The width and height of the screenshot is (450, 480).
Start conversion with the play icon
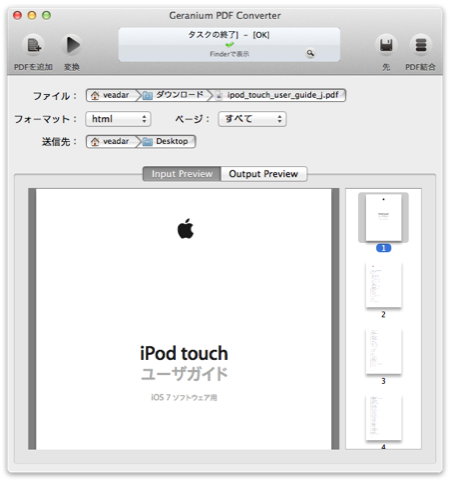pyautogui.click(x=72, y=45)
